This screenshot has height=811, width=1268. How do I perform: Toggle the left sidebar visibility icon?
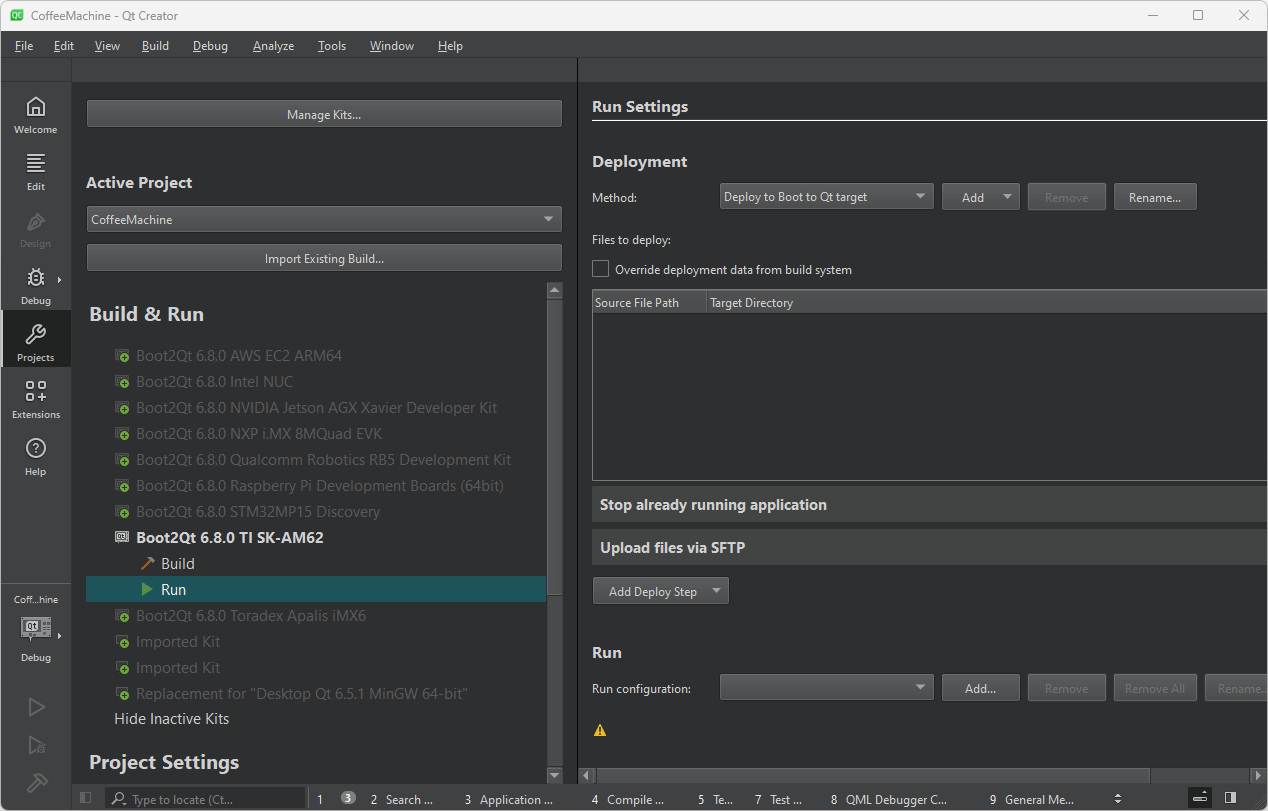(x=86, y=798)
